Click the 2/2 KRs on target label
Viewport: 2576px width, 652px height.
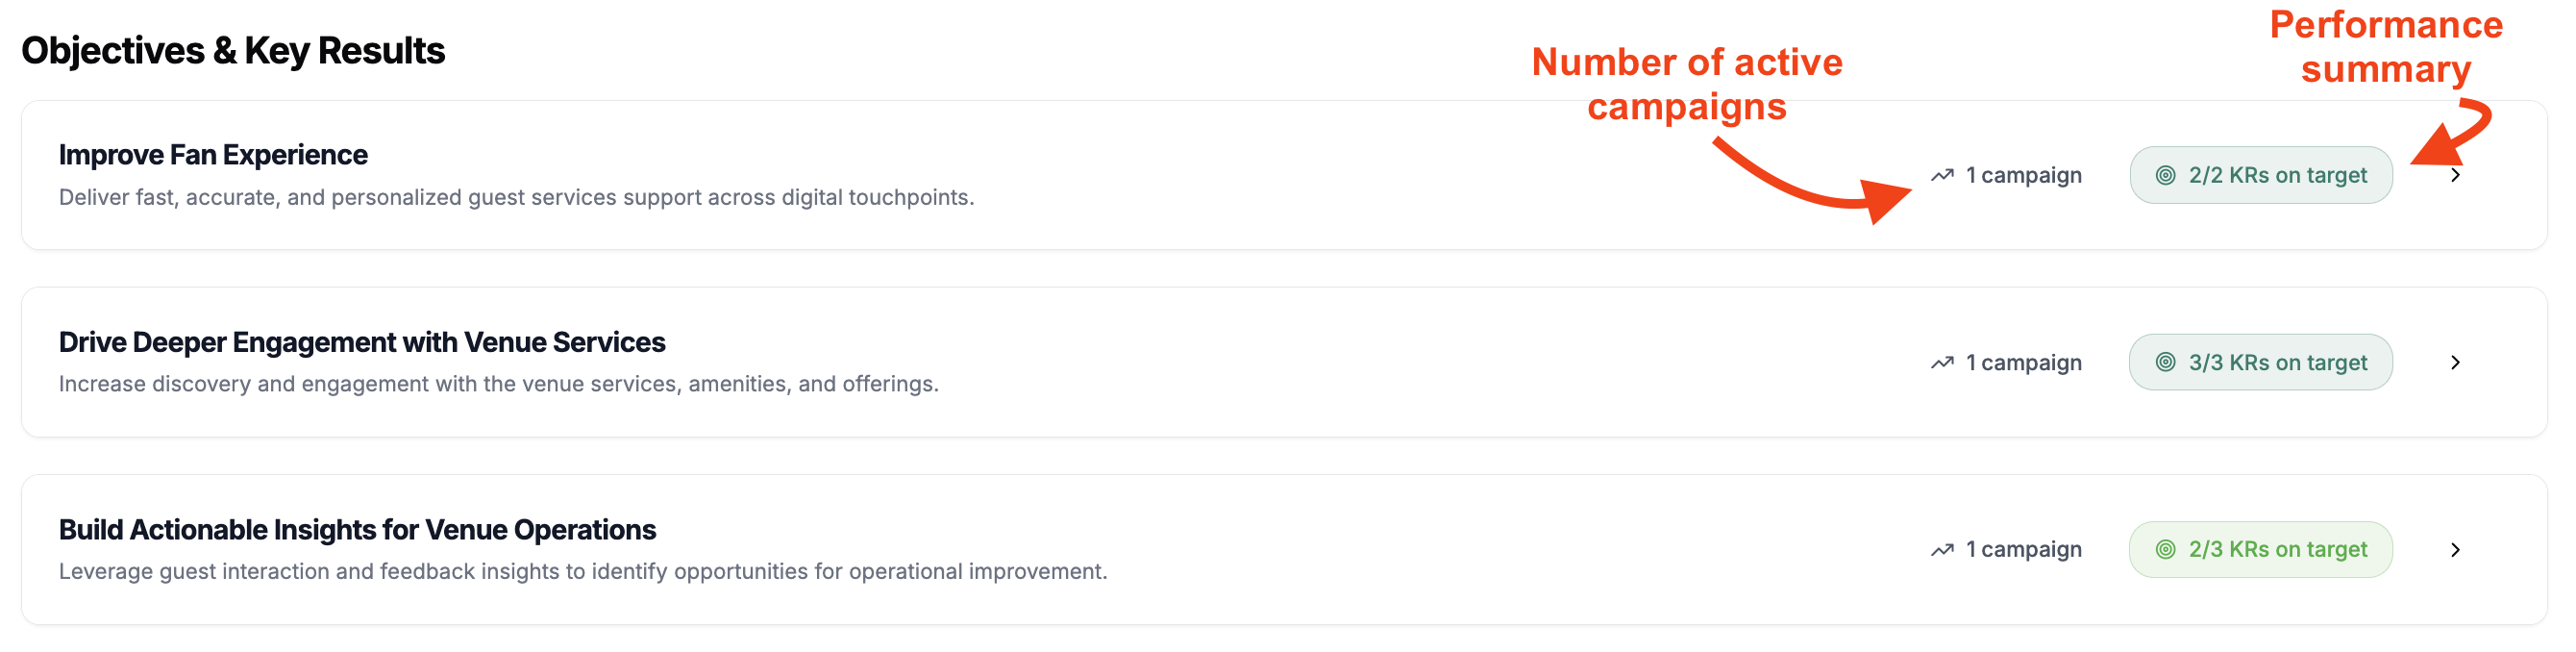pyautogui.click(x=2277, y=176)
